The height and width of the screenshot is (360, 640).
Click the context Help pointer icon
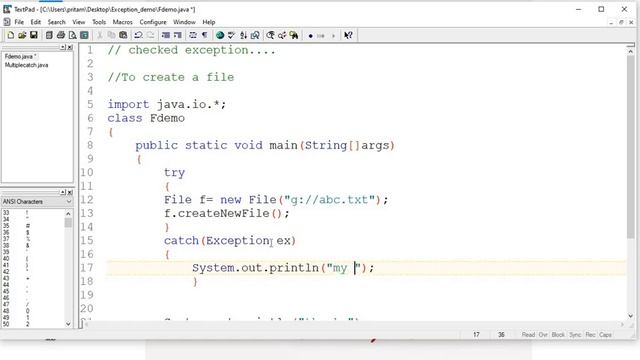348,36
